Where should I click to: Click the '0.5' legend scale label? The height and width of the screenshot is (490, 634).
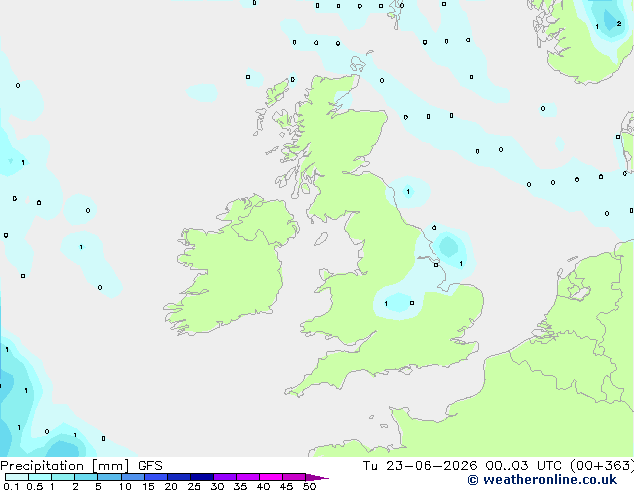pyautogui.click(x=34, y=486)
